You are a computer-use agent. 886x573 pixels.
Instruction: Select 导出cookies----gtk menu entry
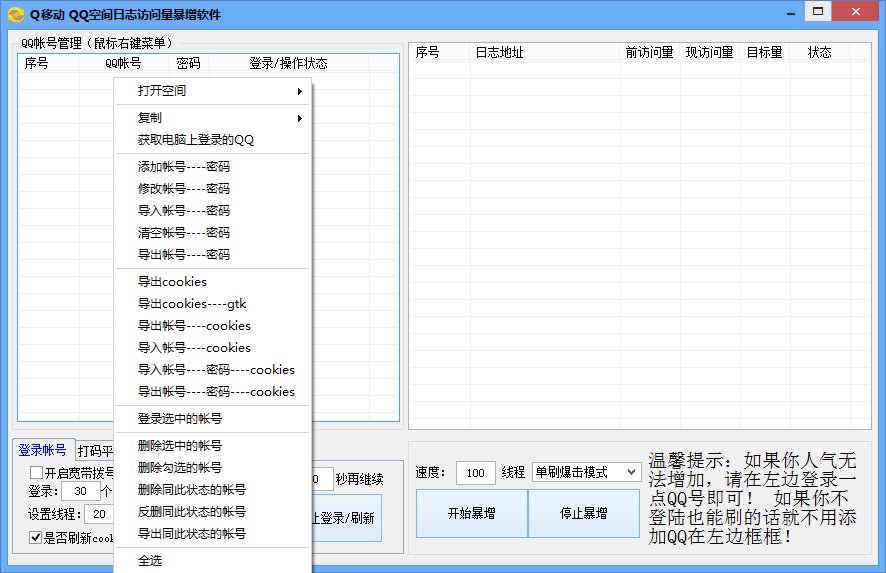pos(213,303)
